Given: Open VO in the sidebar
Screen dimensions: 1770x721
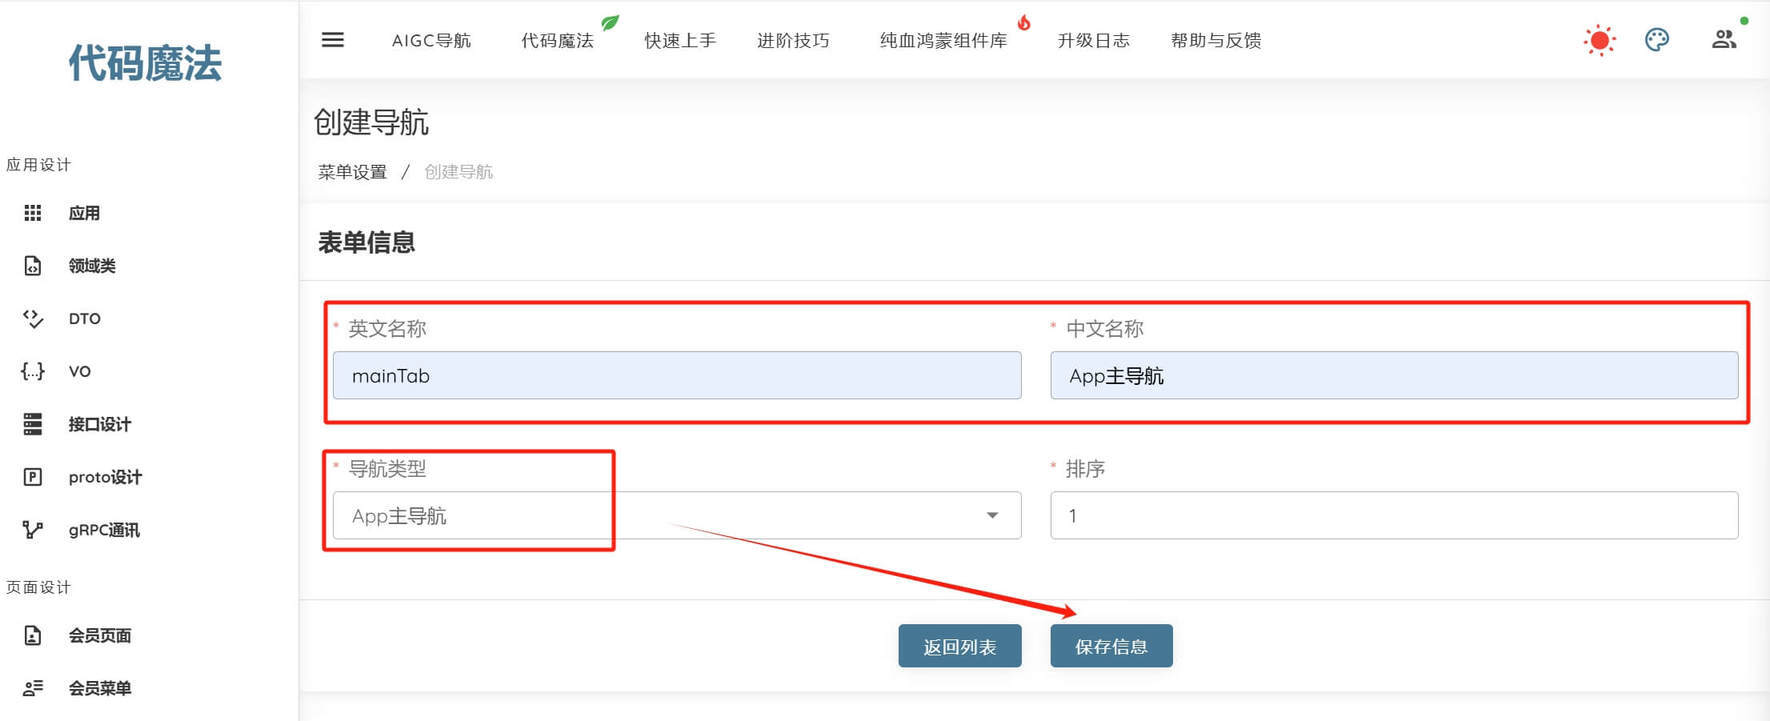Looking at the screenshot, I should [80, 371].
